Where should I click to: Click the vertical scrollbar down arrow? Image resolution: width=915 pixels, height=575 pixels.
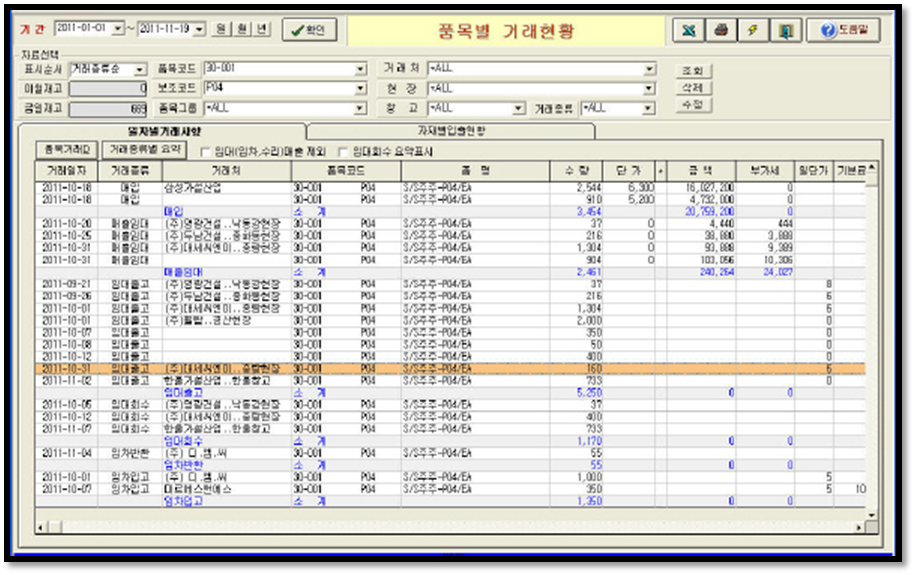pos(871,515)
